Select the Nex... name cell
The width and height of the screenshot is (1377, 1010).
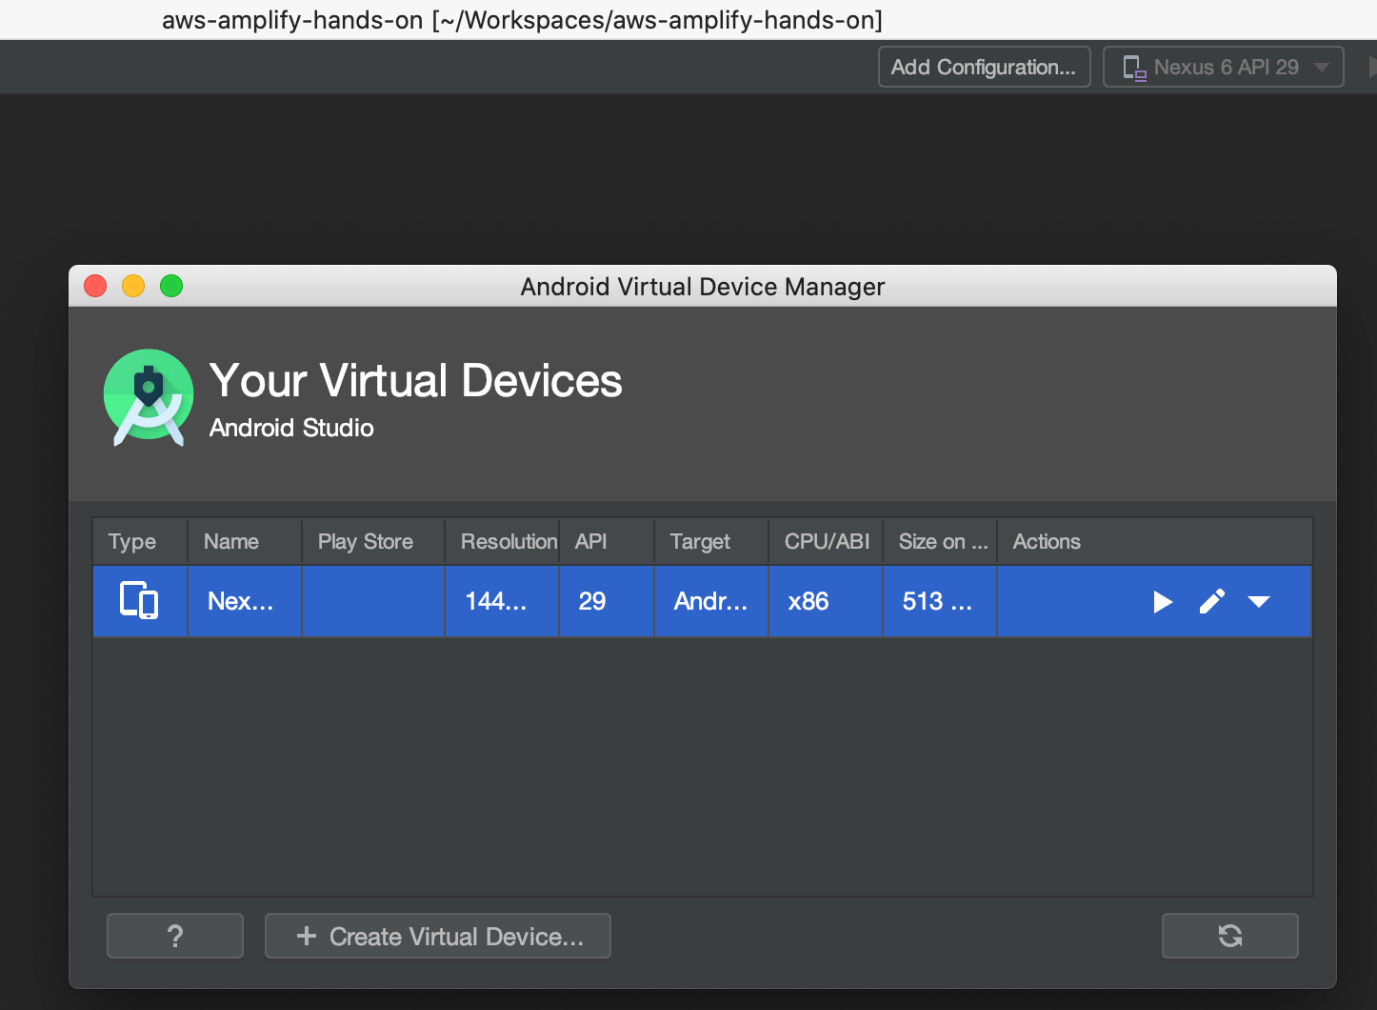pyautogui.click(x=245, y=601)
